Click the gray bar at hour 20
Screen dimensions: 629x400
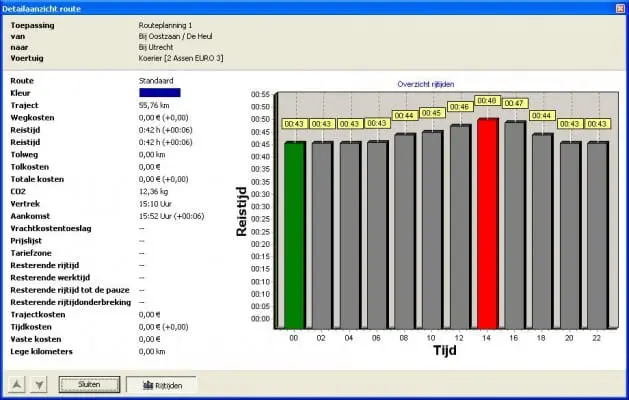(x=570, y=235)
